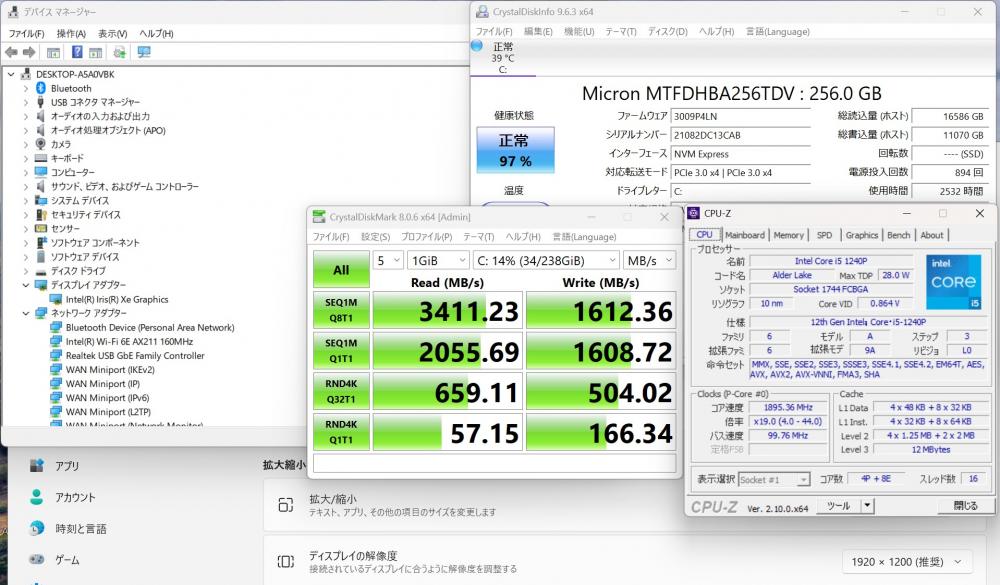Open the MB/s unit dropdown in CrystalDiskMark

(x=649, y=260)
